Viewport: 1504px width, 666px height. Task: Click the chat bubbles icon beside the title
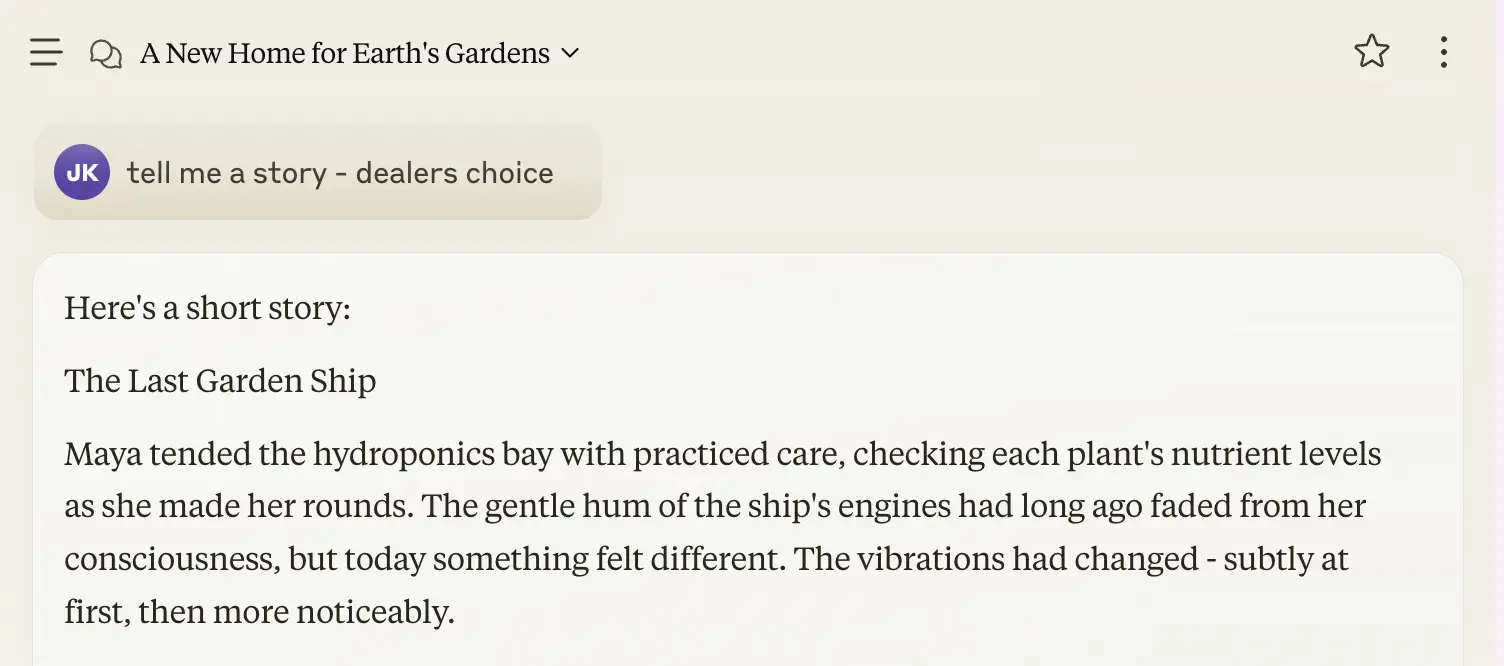click(x=106, y=53)
